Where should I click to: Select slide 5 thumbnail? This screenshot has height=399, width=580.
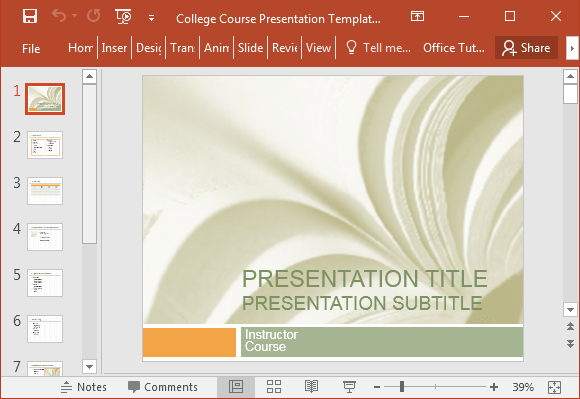45,283
